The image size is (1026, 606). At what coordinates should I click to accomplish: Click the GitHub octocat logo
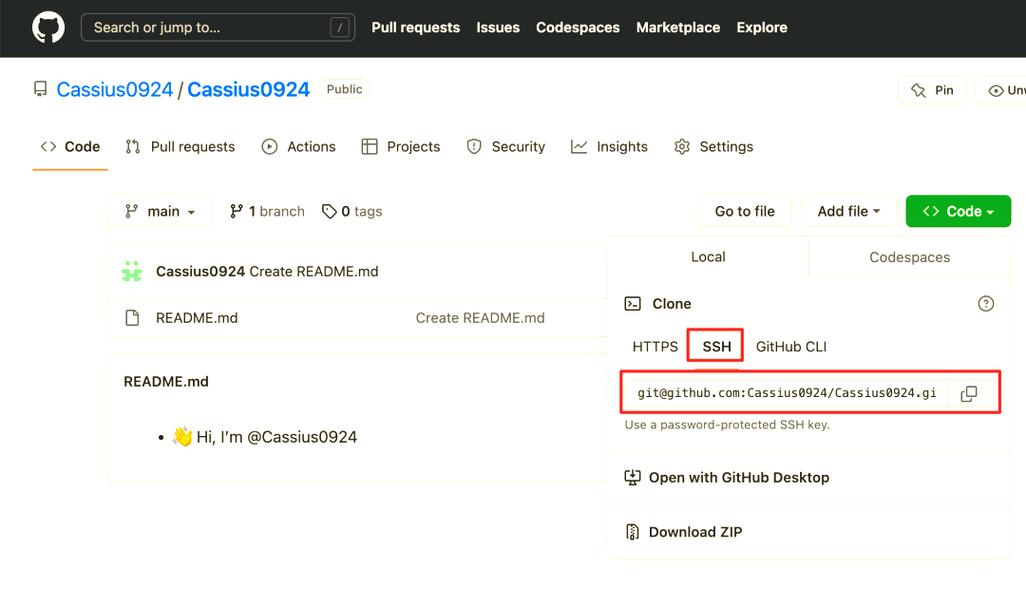(48, 28)
